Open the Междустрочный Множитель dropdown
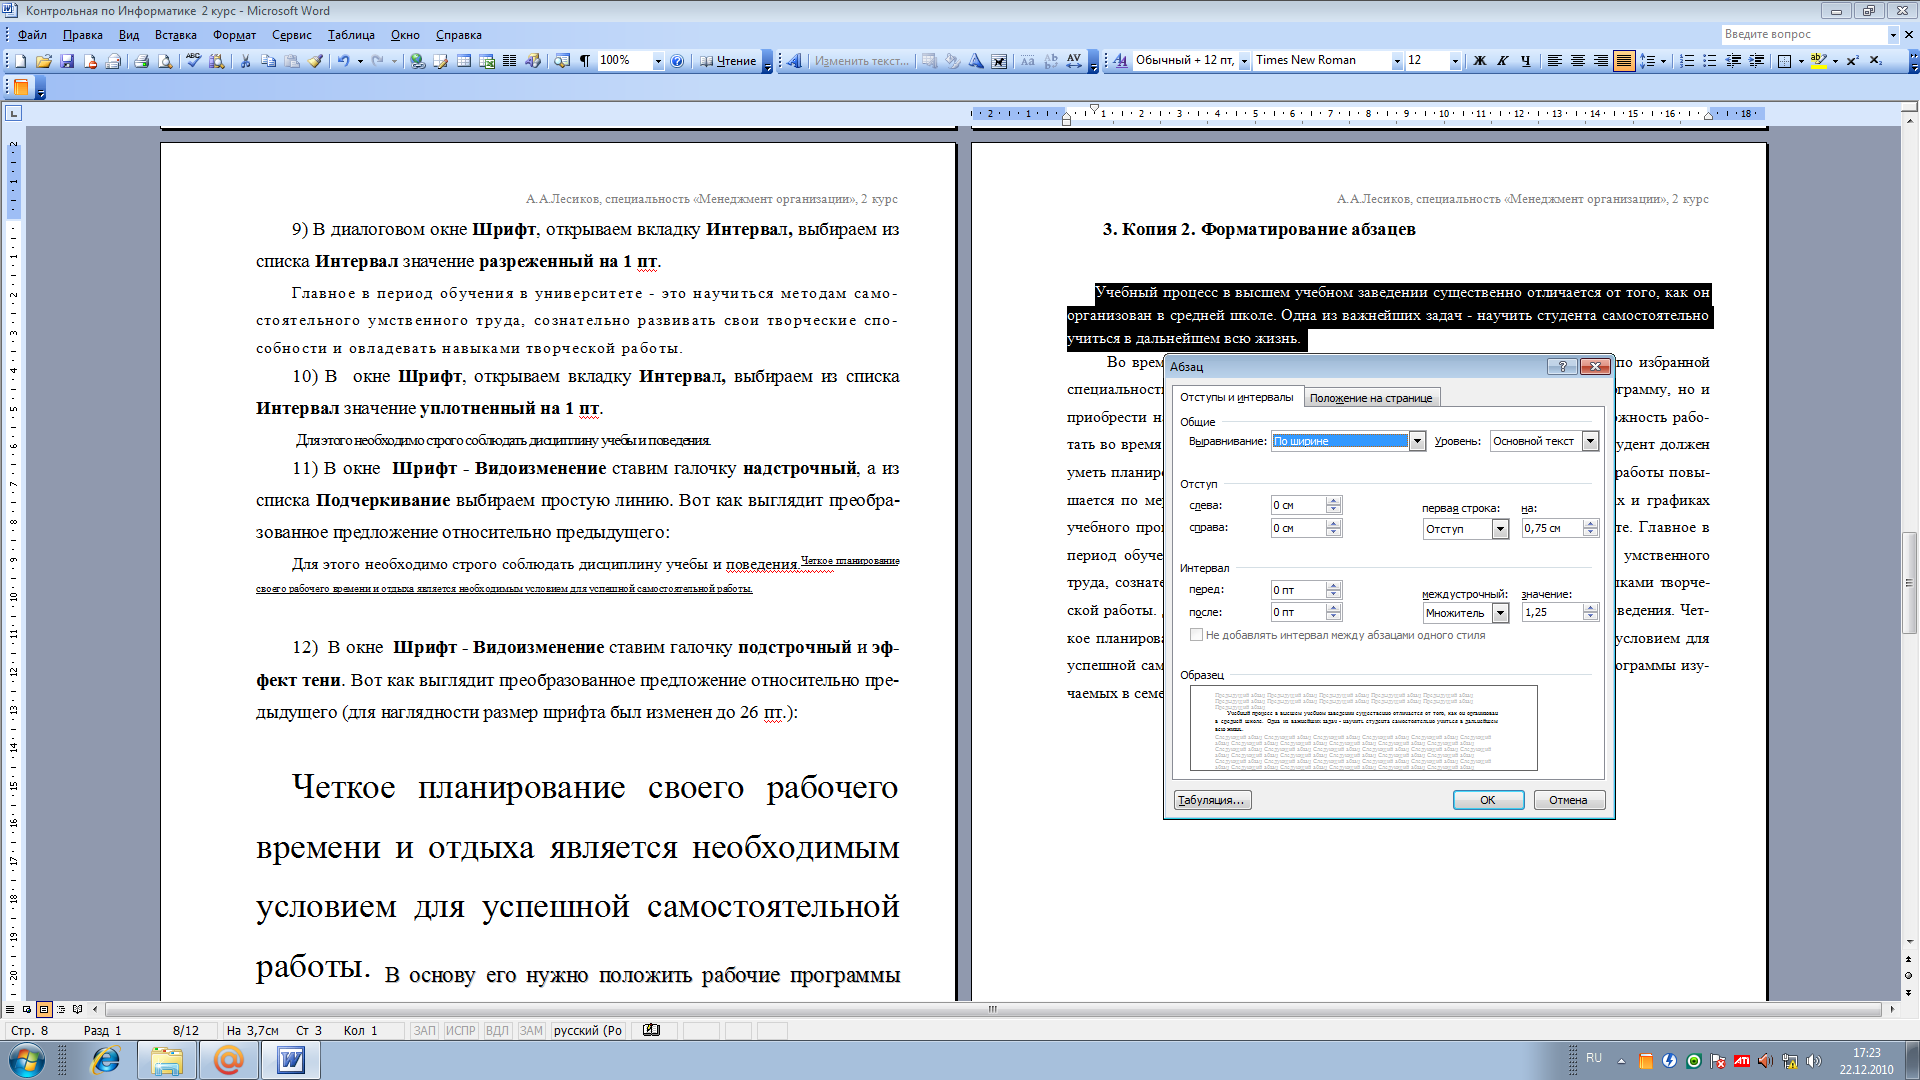Screen dimensions: 1920x1080 1501,612
